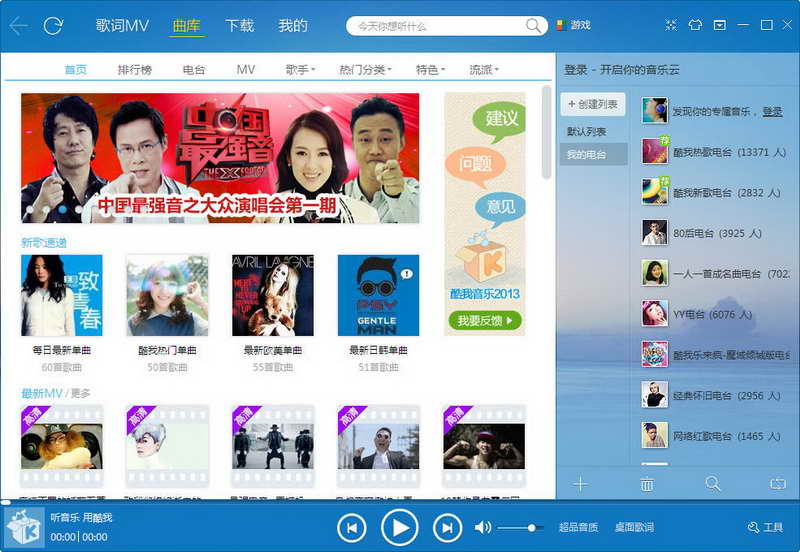The height and width of the screenshot is (552, 800).
Task: Click the mini mode icon in title bar
Action: click(x=671, y=25)
